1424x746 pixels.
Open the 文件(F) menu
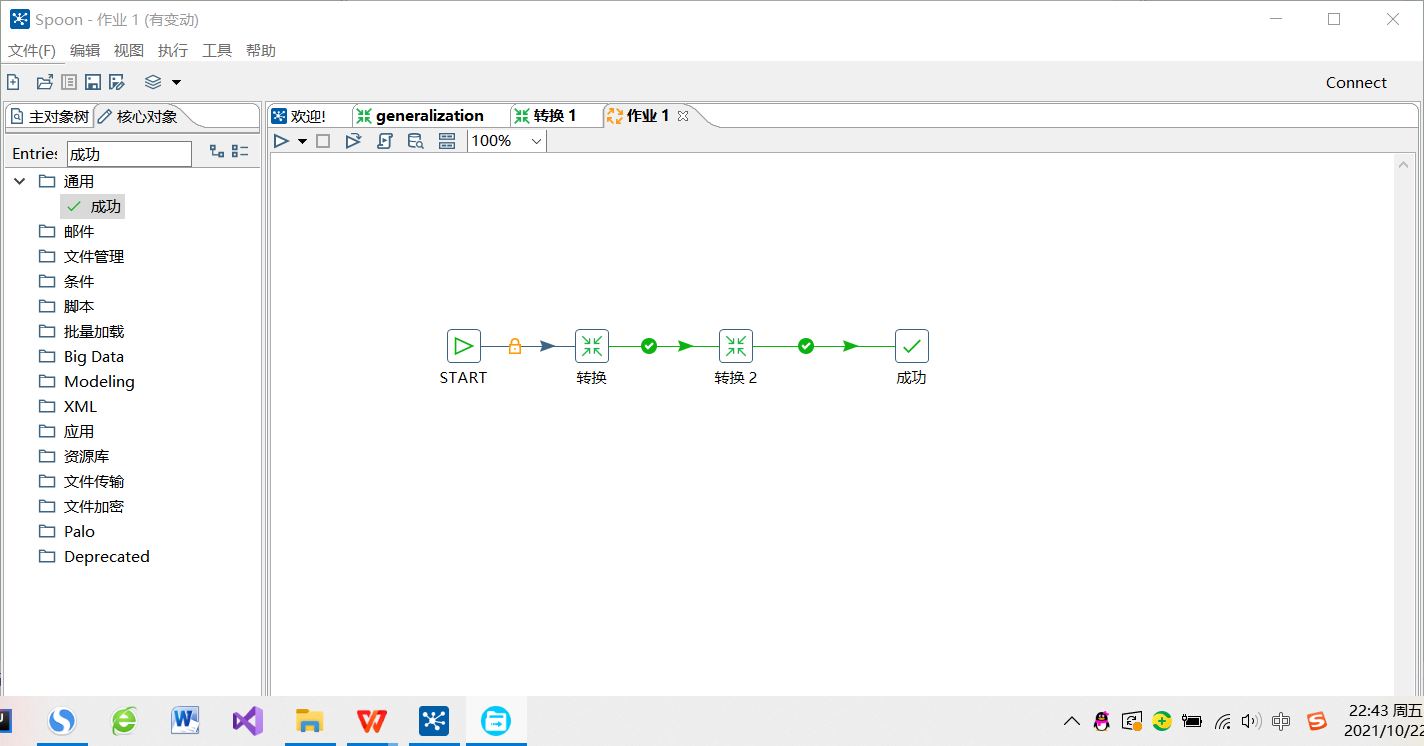tap(32, 50)
